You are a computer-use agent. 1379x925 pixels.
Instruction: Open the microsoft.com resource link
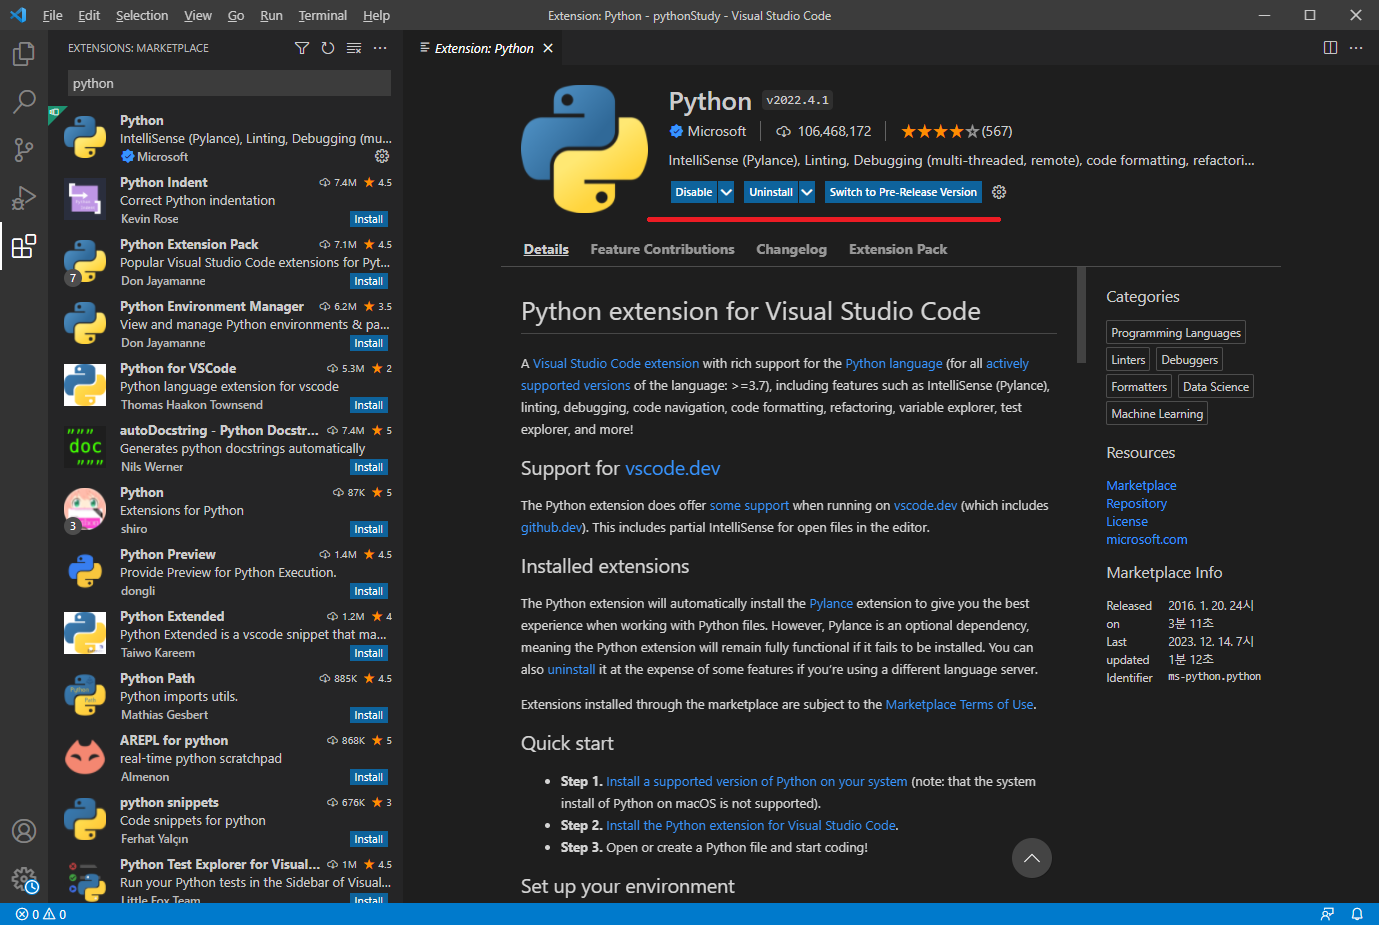tap(1147, 539)
